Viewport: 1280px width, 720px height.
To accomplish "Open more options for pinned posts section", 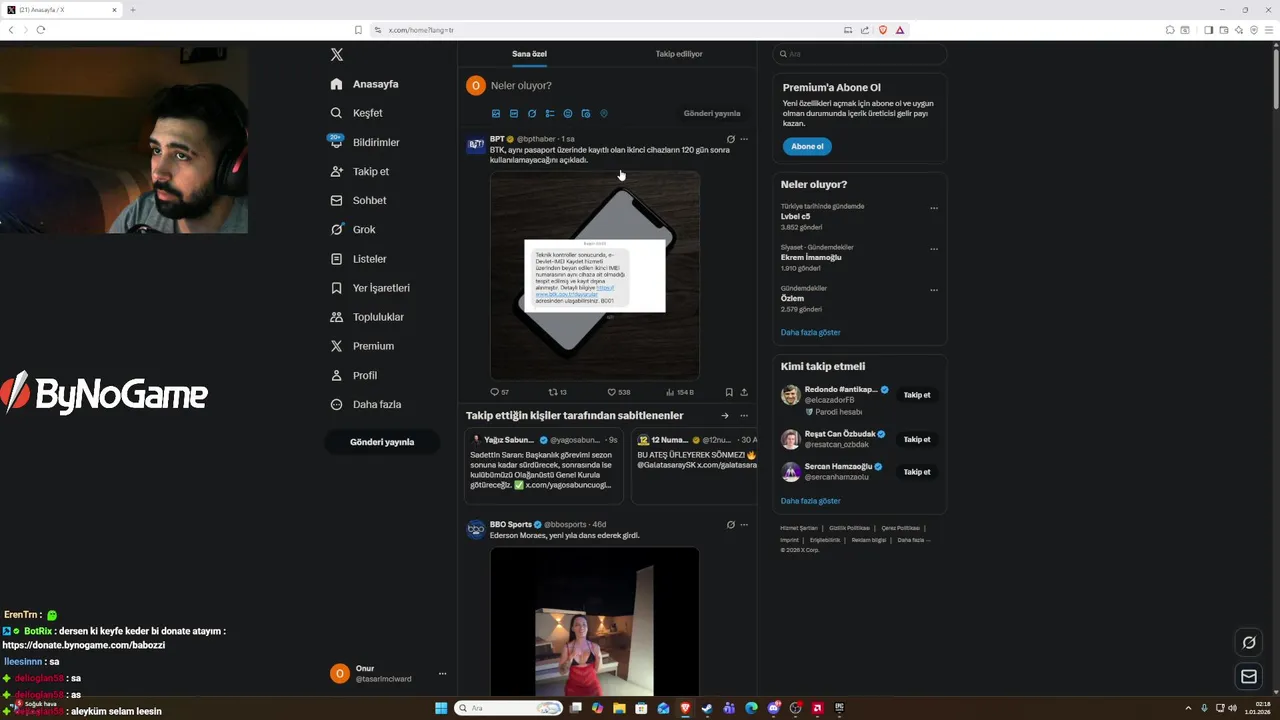I will (x=744, y=416).
